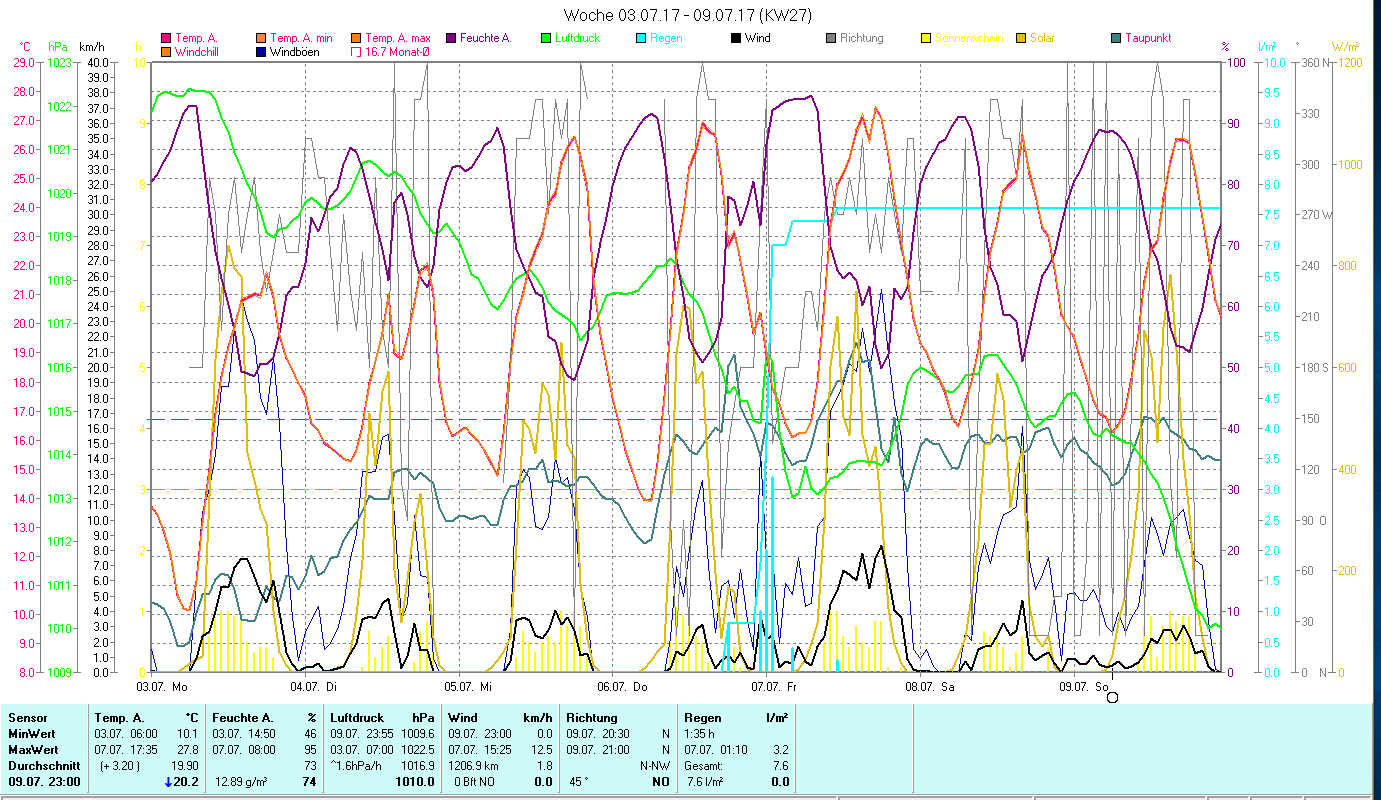Screen dimensions: 1381x800
Task: Click the 'Solar' legend label
Action: 1042,38
